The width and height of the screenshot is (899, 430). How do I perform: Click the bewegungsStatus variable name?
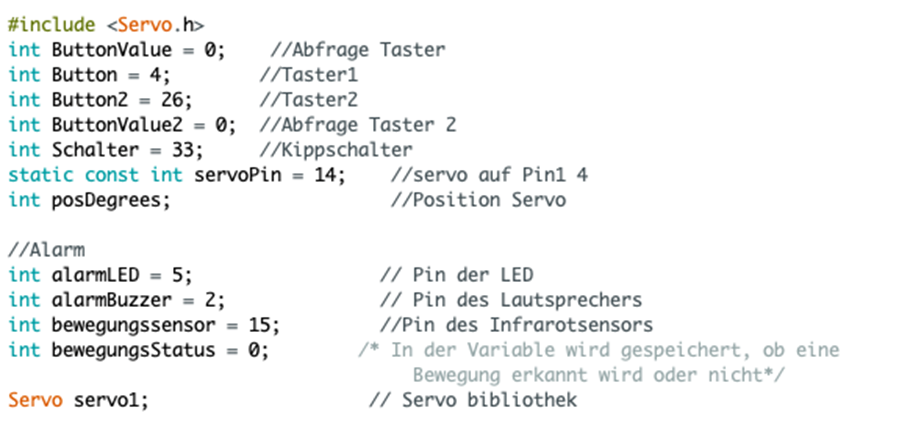120,350
